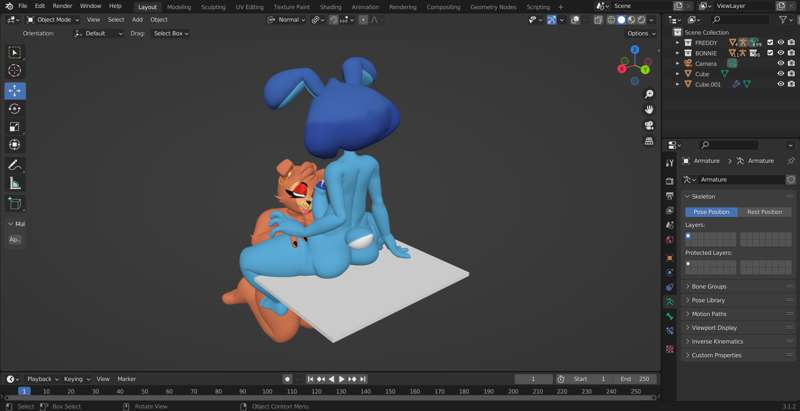
Task: Open the Render menu
Action: pos(62,6)
